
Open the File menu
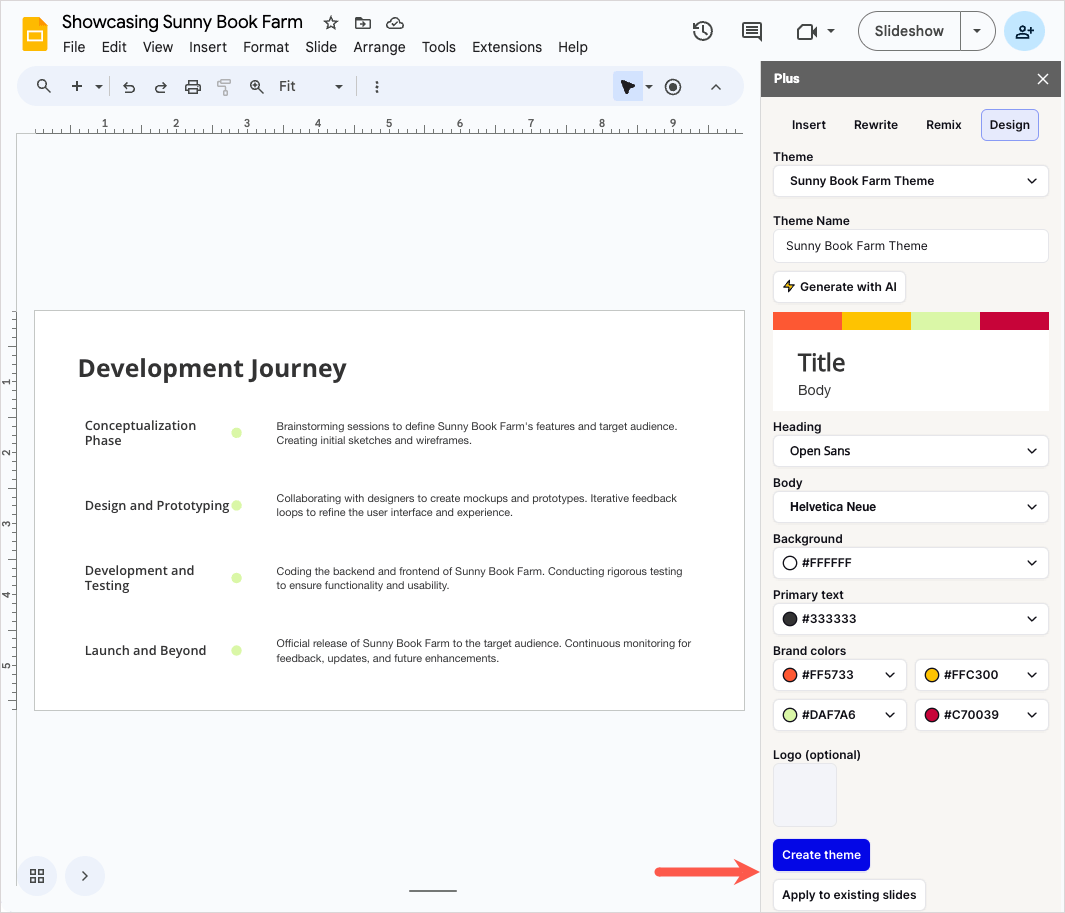(74, 47)
